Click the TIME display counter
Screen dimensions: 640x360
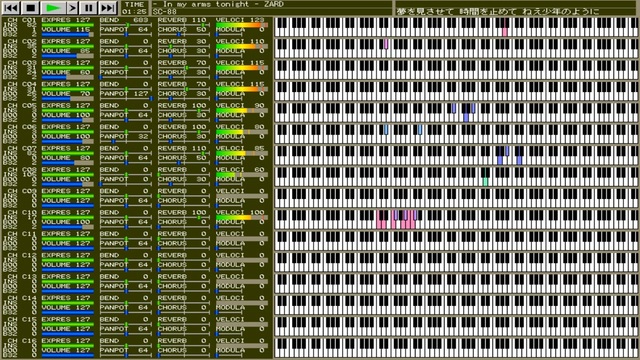[134, 8]
